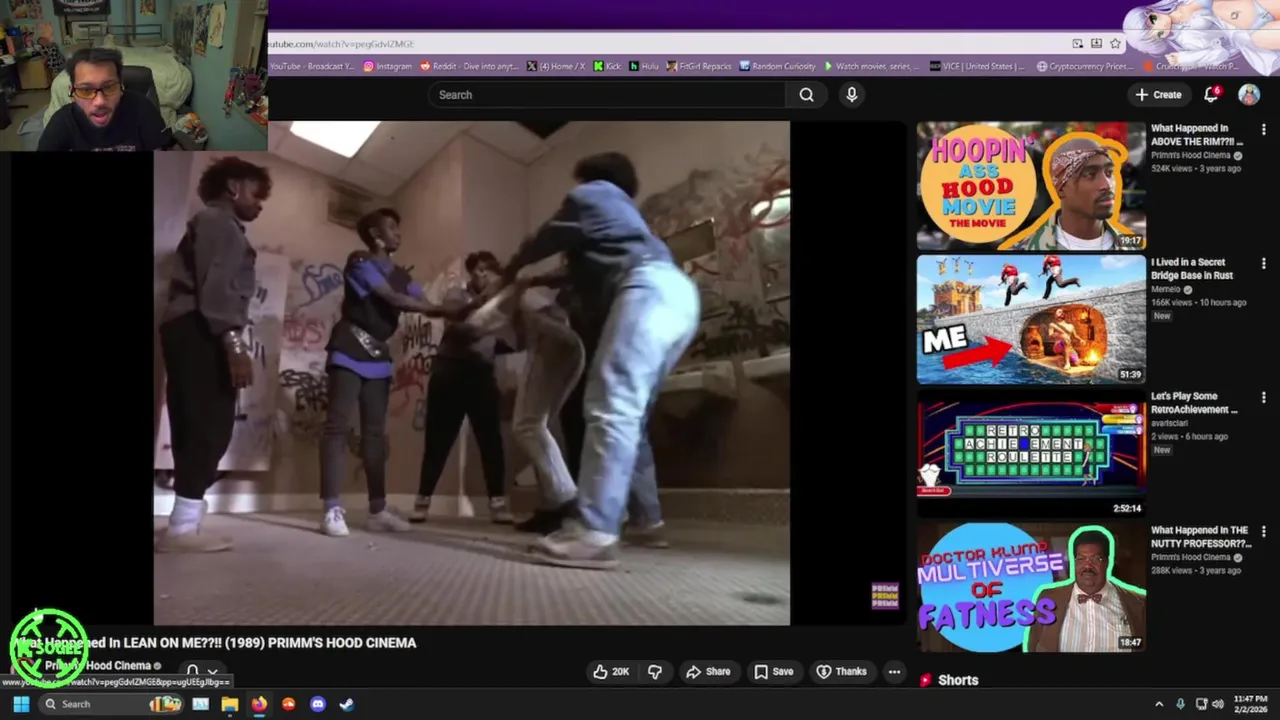Open the Reddit bookmark
Screen dimensions: 1280x720
coord(469,66)
